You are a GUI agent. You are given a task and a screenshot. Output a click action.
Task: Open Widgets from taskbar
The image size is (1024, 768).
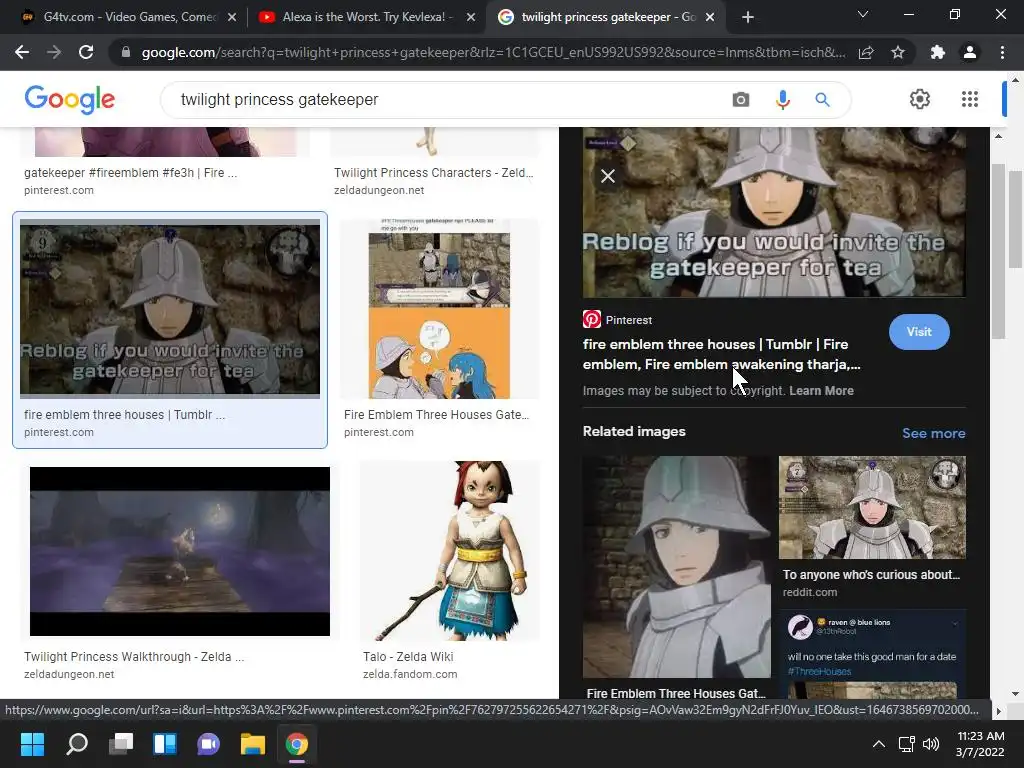(165, 744)
